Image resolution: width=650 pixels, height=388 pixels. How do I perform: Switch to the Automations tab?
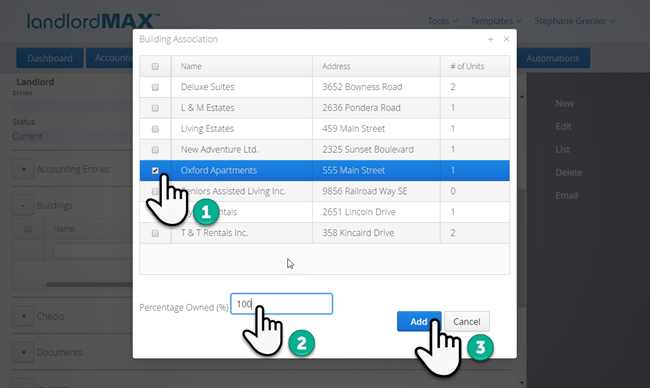click(x=553, y=58)
